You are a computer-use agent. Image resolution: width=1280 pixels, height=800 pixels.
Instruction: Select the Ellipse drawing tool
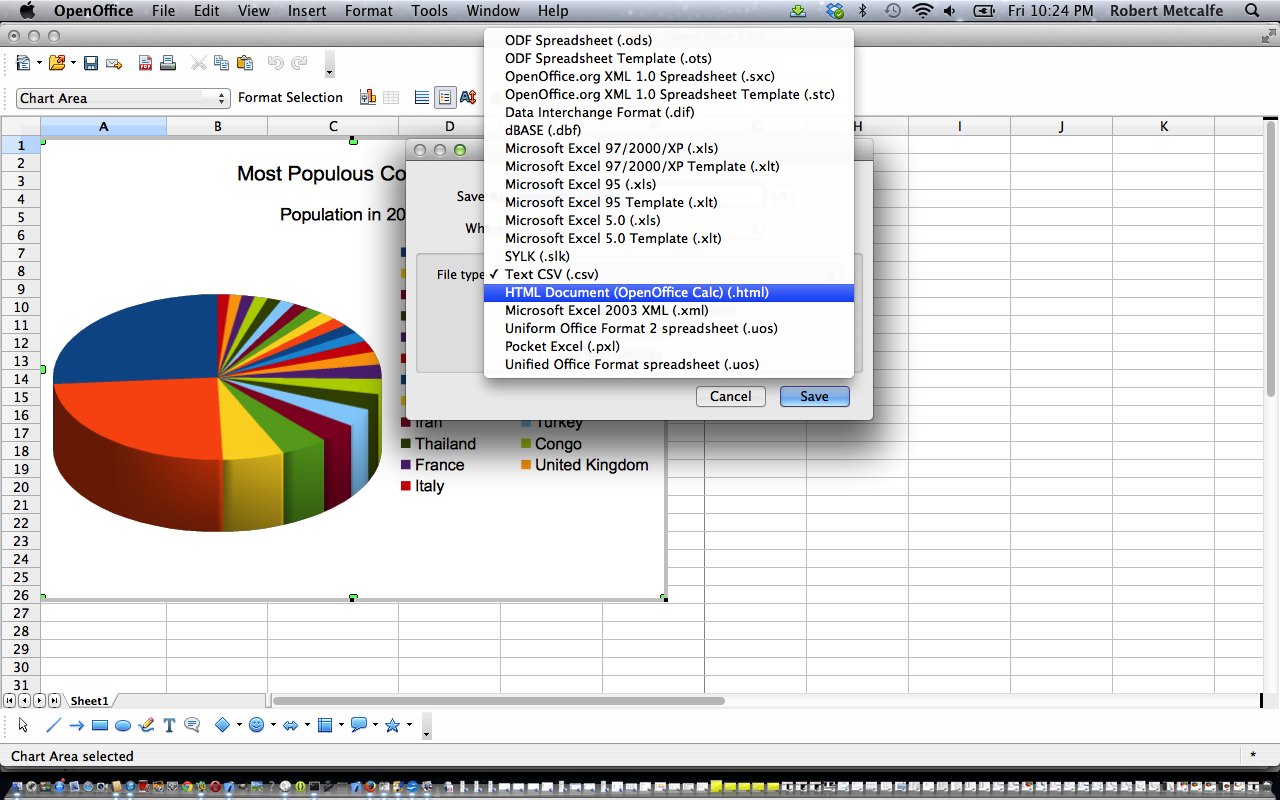pyautogui.click(x=123, y=725)
